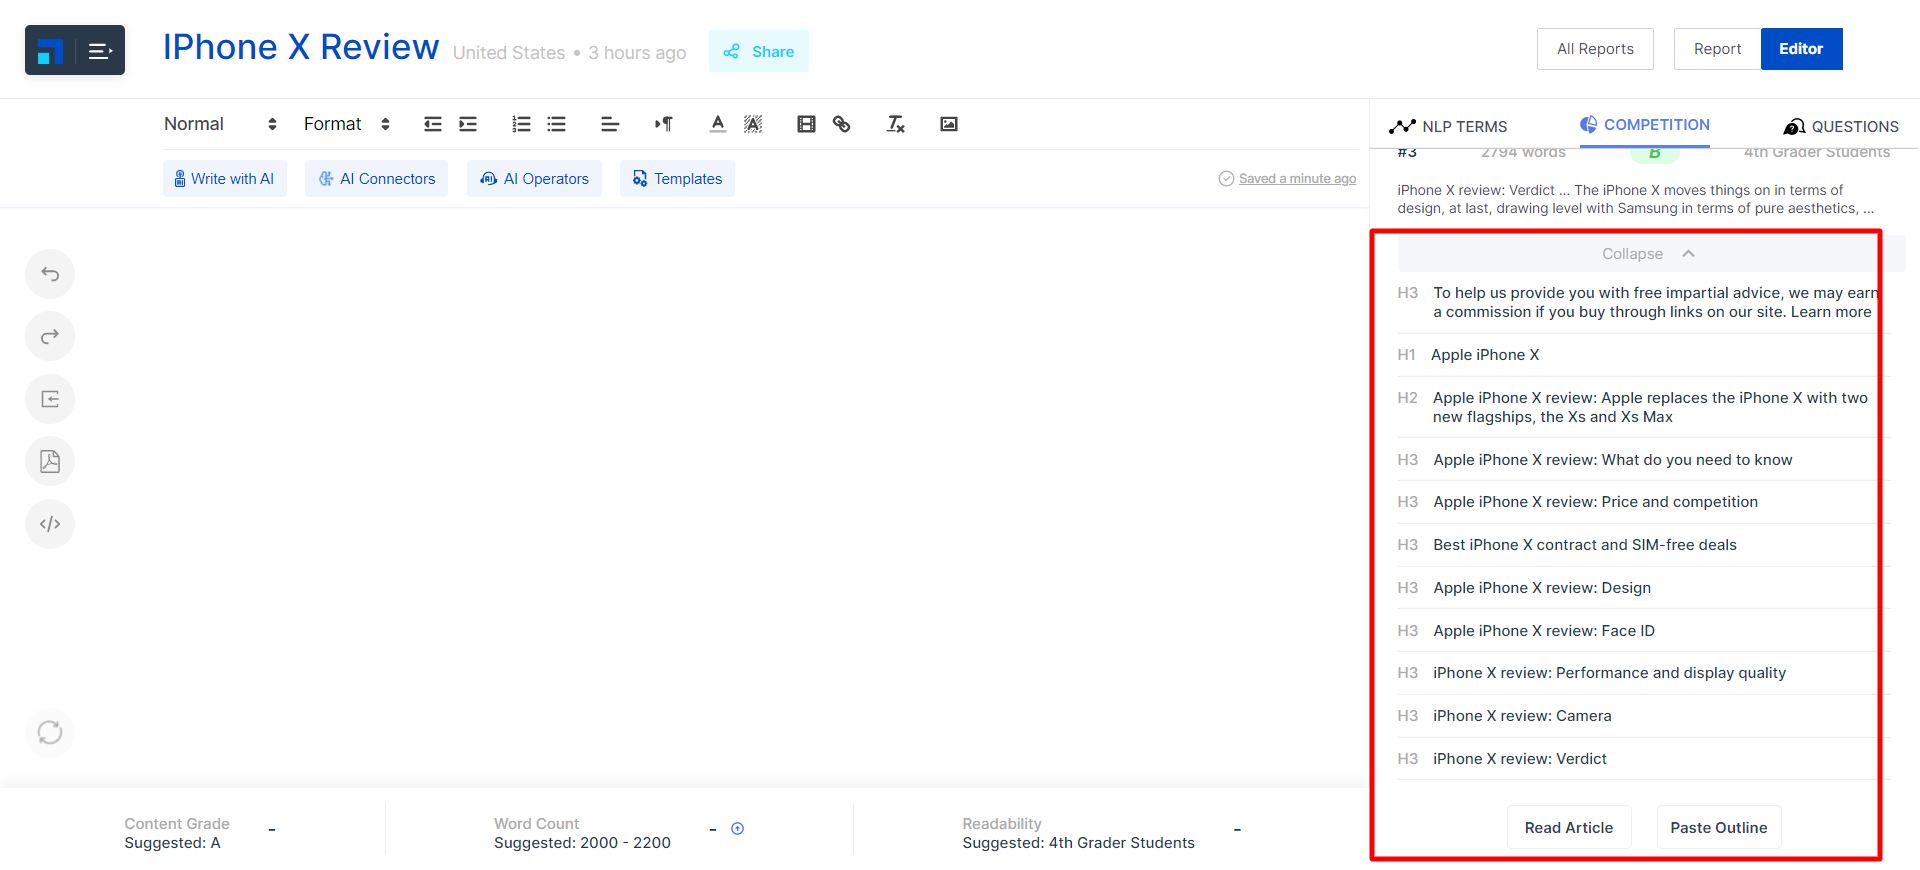Open Templates
This screenshot has height=870, width=1920.
pyautogui.click(x=677, y=179)
